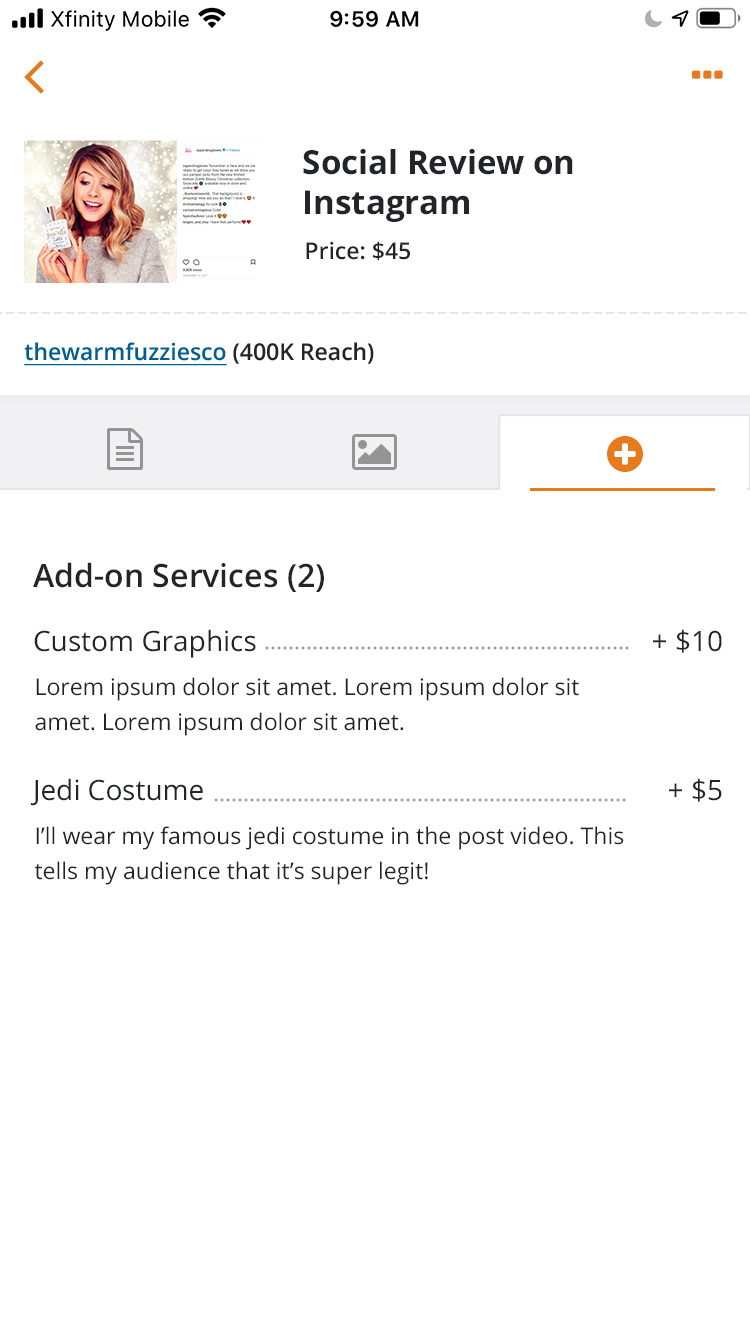The width and height of the screenshot is (750, 1334).
Task: Tap the Add-on Services (2) heading
Action: 179,576
